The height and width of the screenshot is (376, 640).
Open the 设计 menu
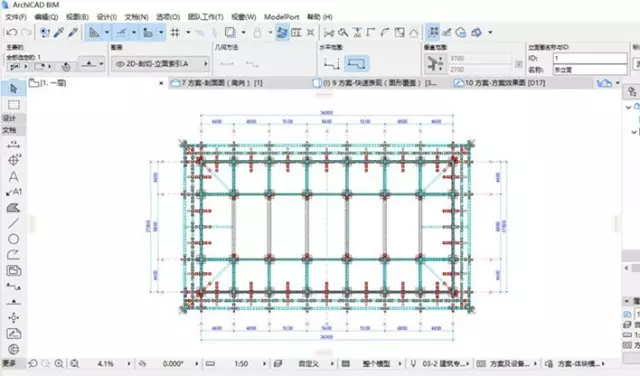coord(107,17)
